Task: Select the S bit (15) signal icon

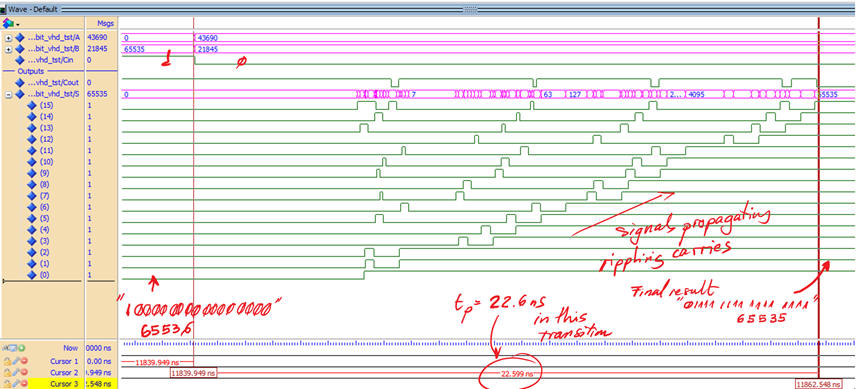Action: (x=31, y=105)
